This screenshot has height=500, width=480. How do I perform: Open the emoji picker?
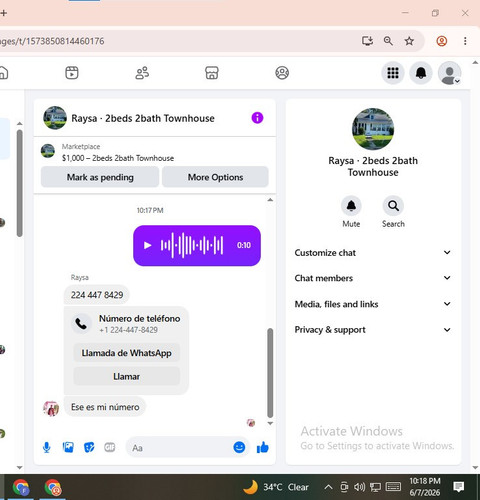239,447
